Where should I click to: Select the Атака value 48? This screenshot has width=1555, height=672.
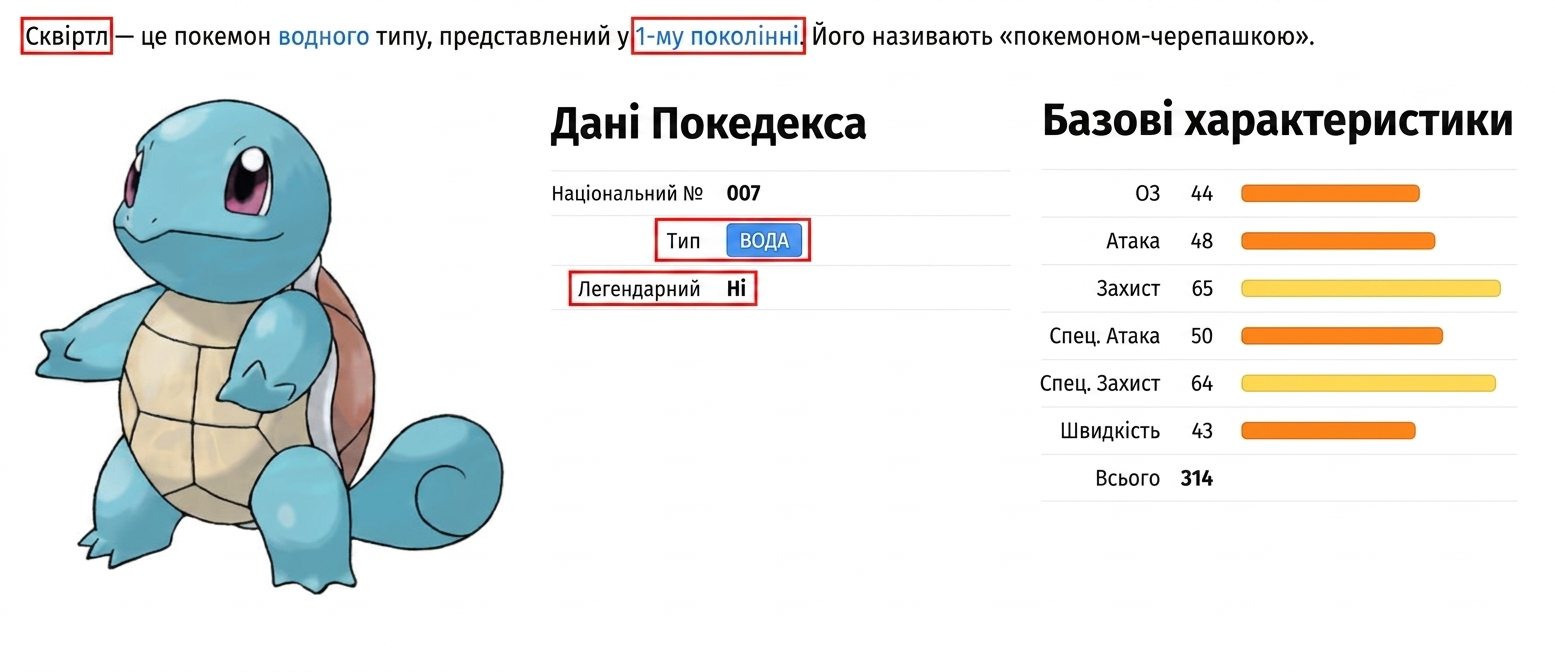1202,241
